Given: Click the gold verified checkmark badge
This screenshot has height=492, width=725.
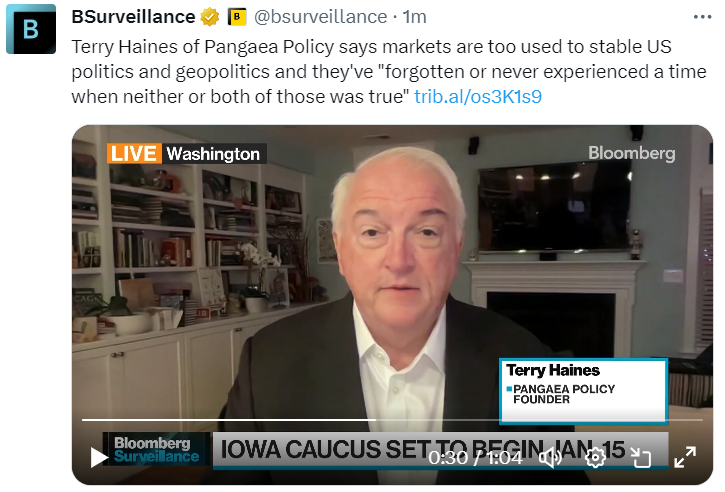Looking at the screenshot, I should coord(209,17).
